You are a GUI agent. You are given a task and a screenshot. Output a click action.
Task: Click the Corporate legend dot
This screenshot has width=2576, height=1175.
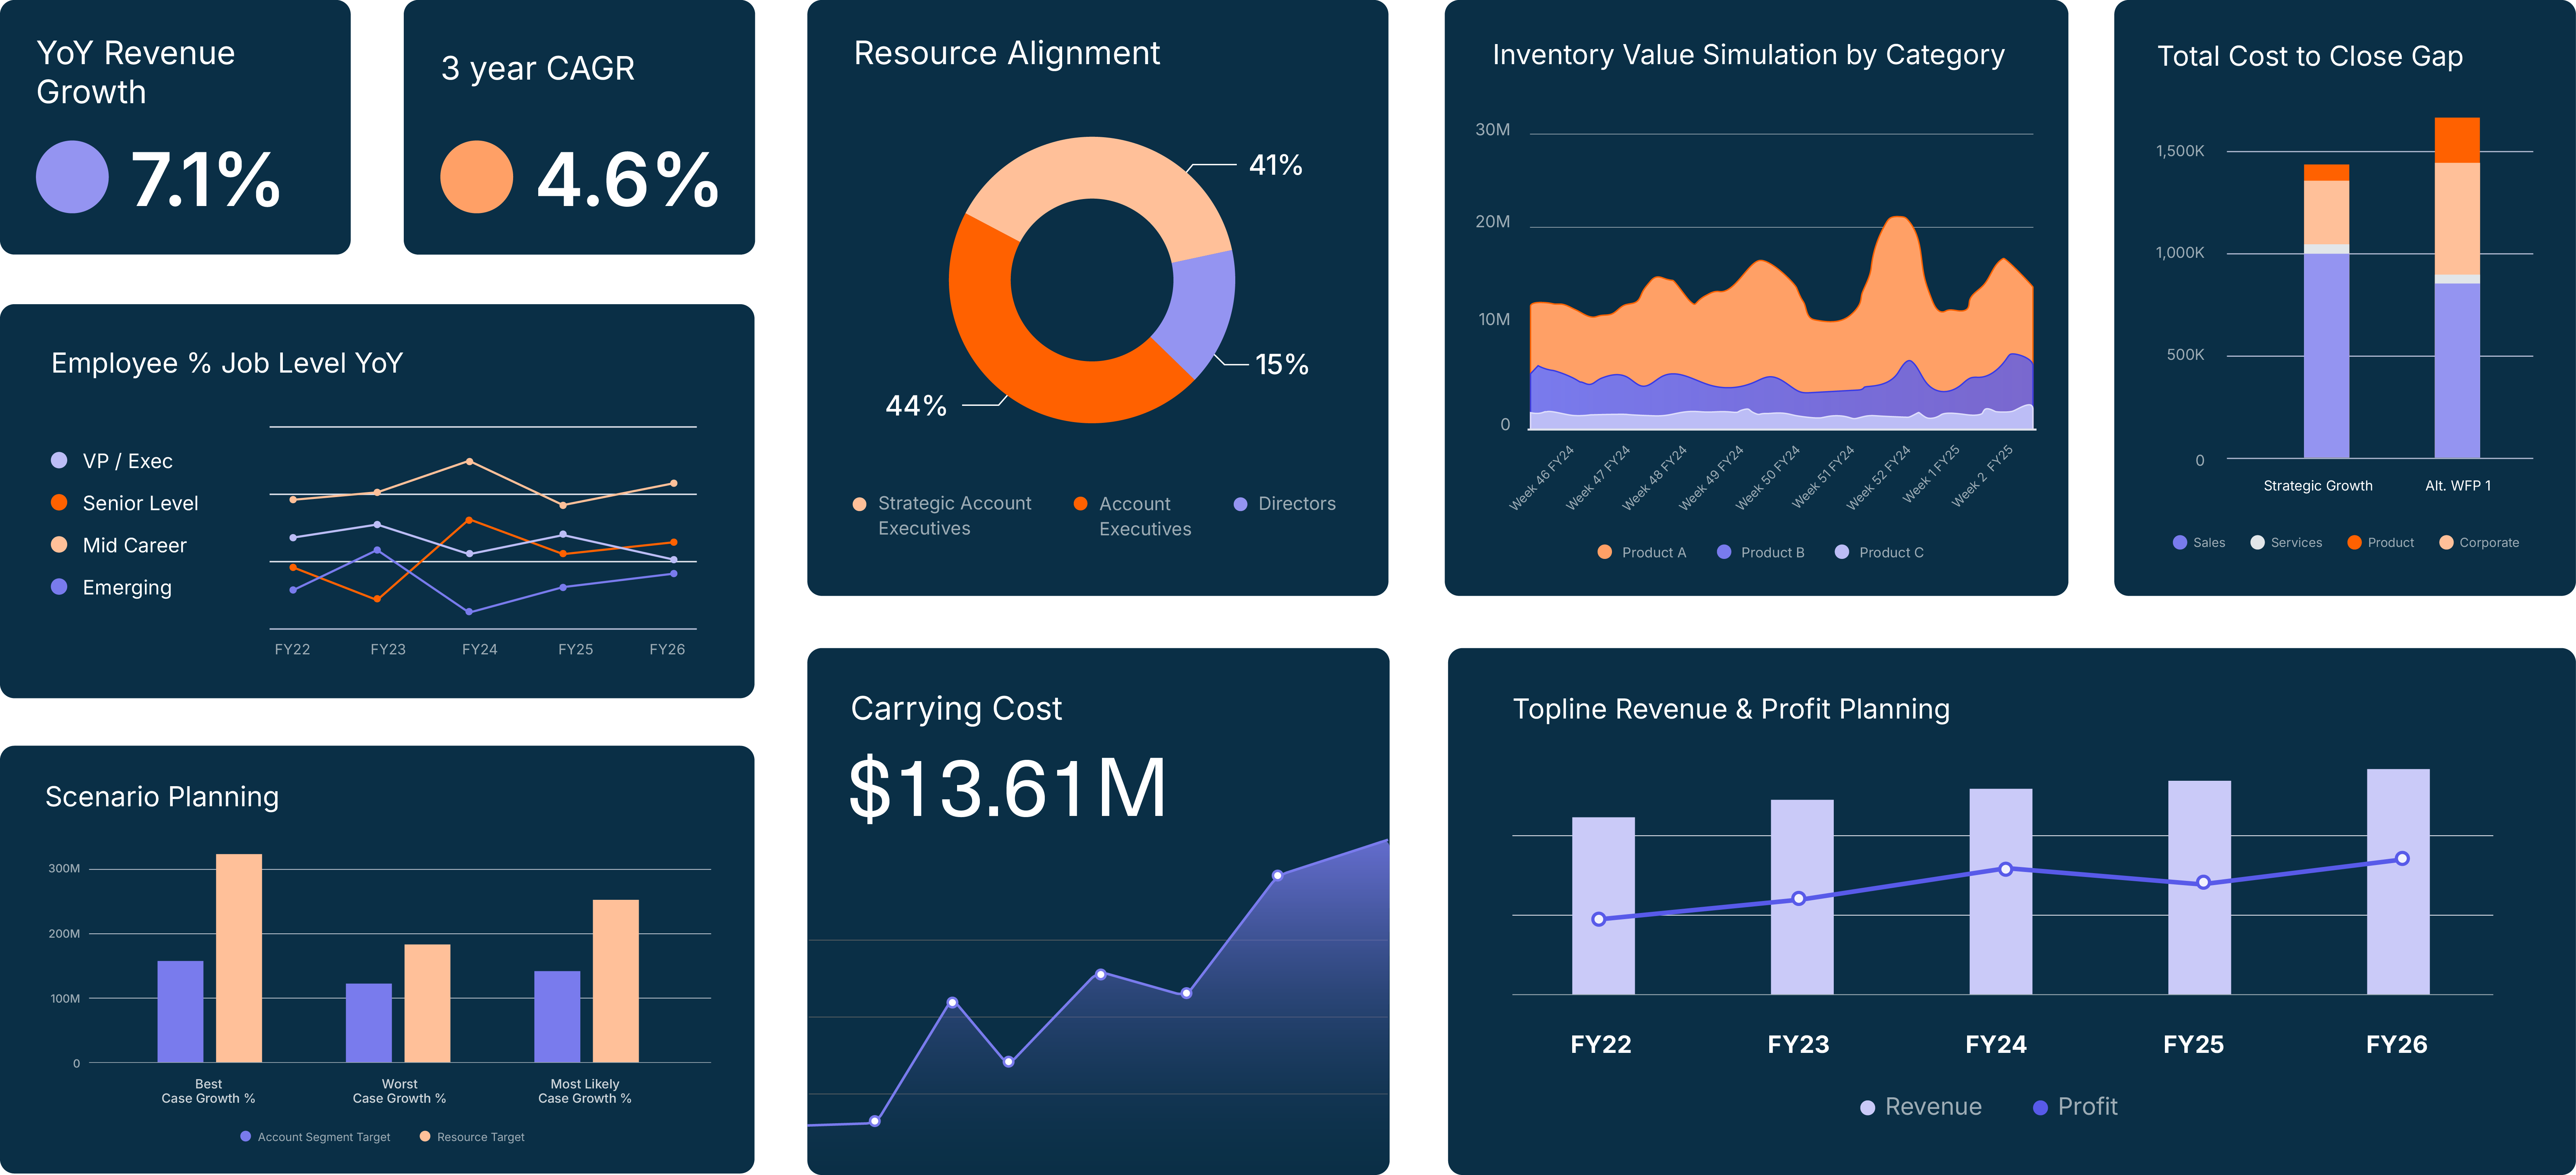pyautogui.click(x=2446, y=542)
